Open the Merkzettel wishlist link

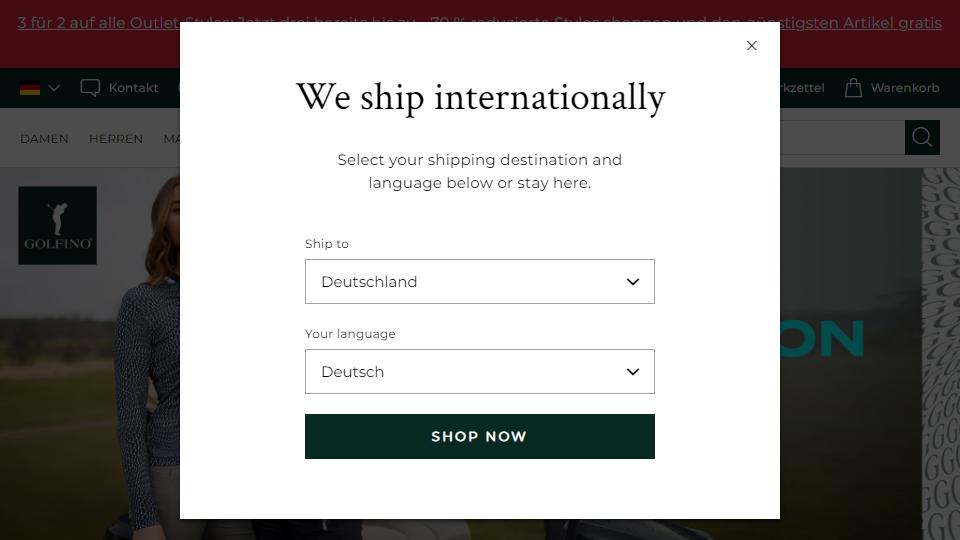[x=802, y=88]
